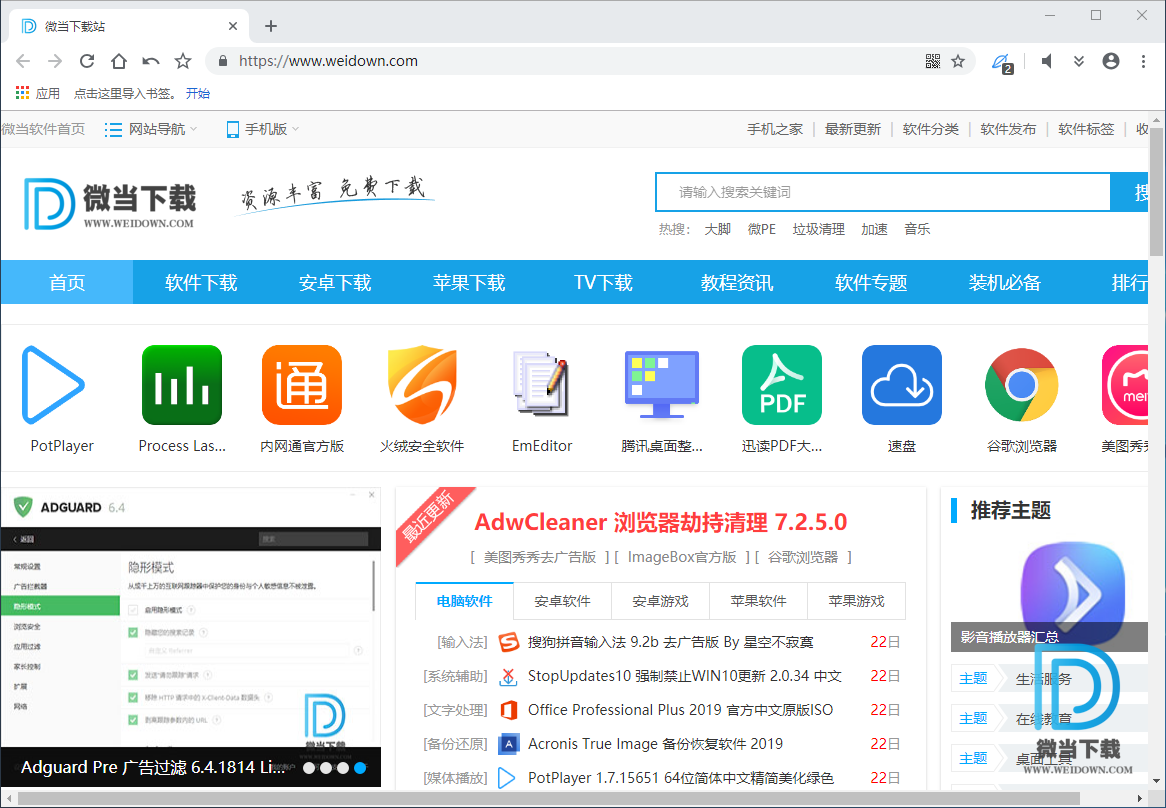Expand the 网站导航 dropdown
Viewport: 1166px width, 808px height.
click(151, 129)
